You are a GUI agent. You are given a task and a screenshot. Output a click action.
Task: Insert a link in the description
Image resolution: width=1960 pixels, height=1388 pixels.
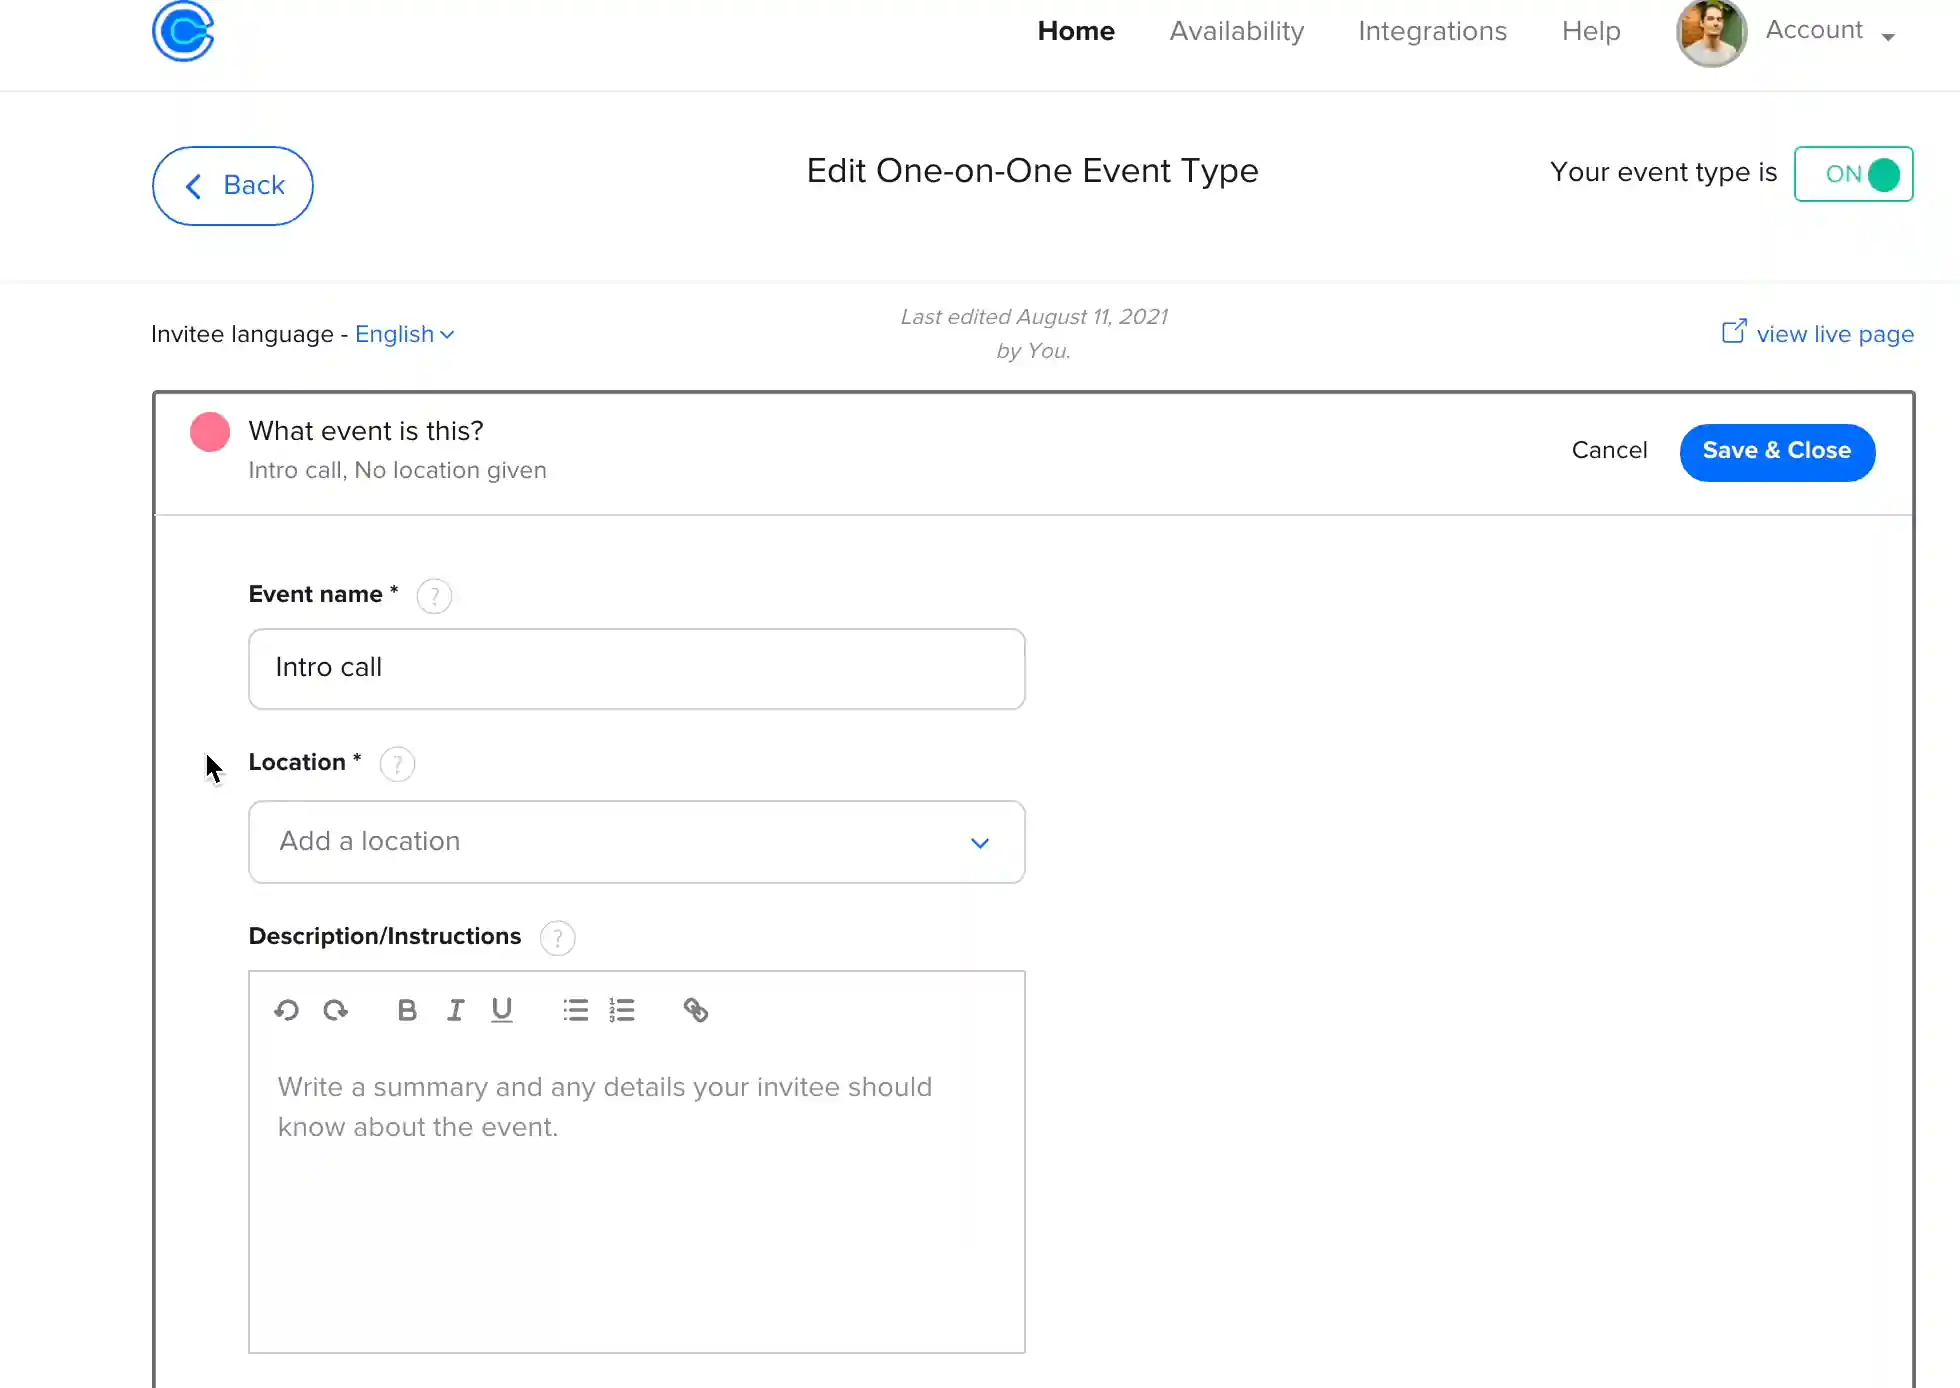coord(696,1010)
